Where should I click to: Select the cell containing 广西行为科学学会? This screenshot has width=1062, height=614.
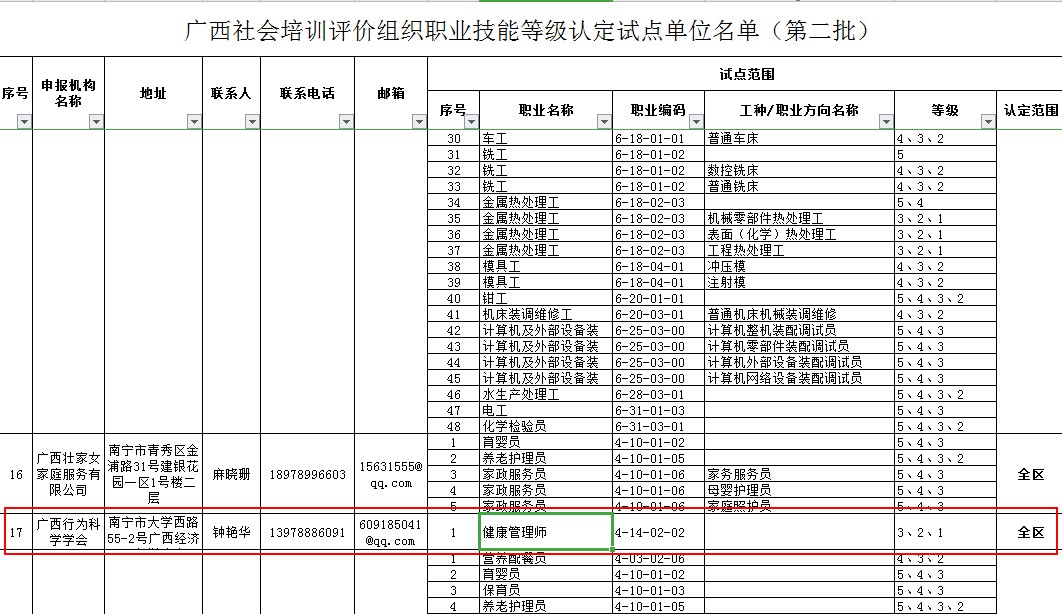[68, 532]
